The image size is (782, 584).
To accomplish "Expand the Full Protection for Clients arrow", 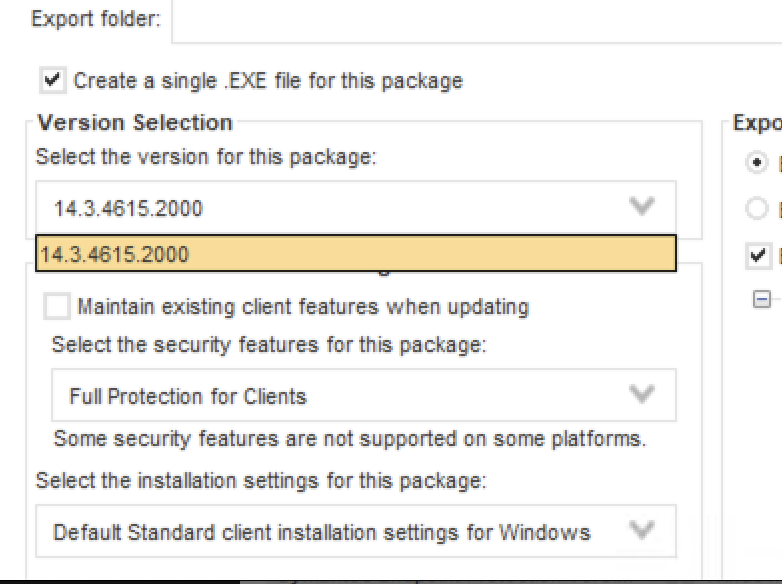I will click(642, 395).
